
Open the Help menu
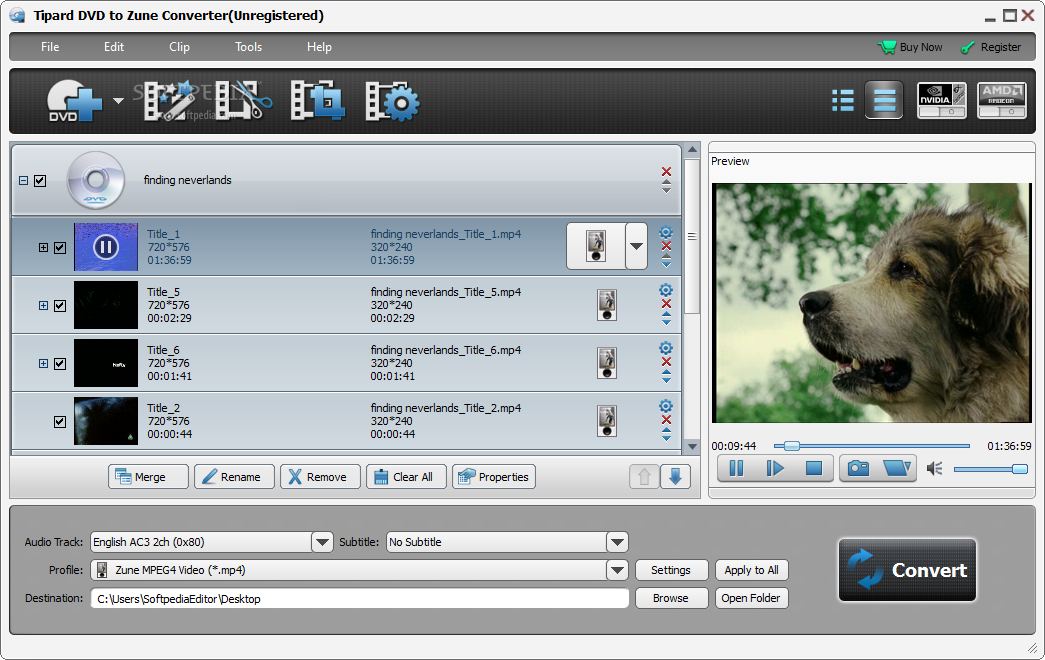coord(319,47)
